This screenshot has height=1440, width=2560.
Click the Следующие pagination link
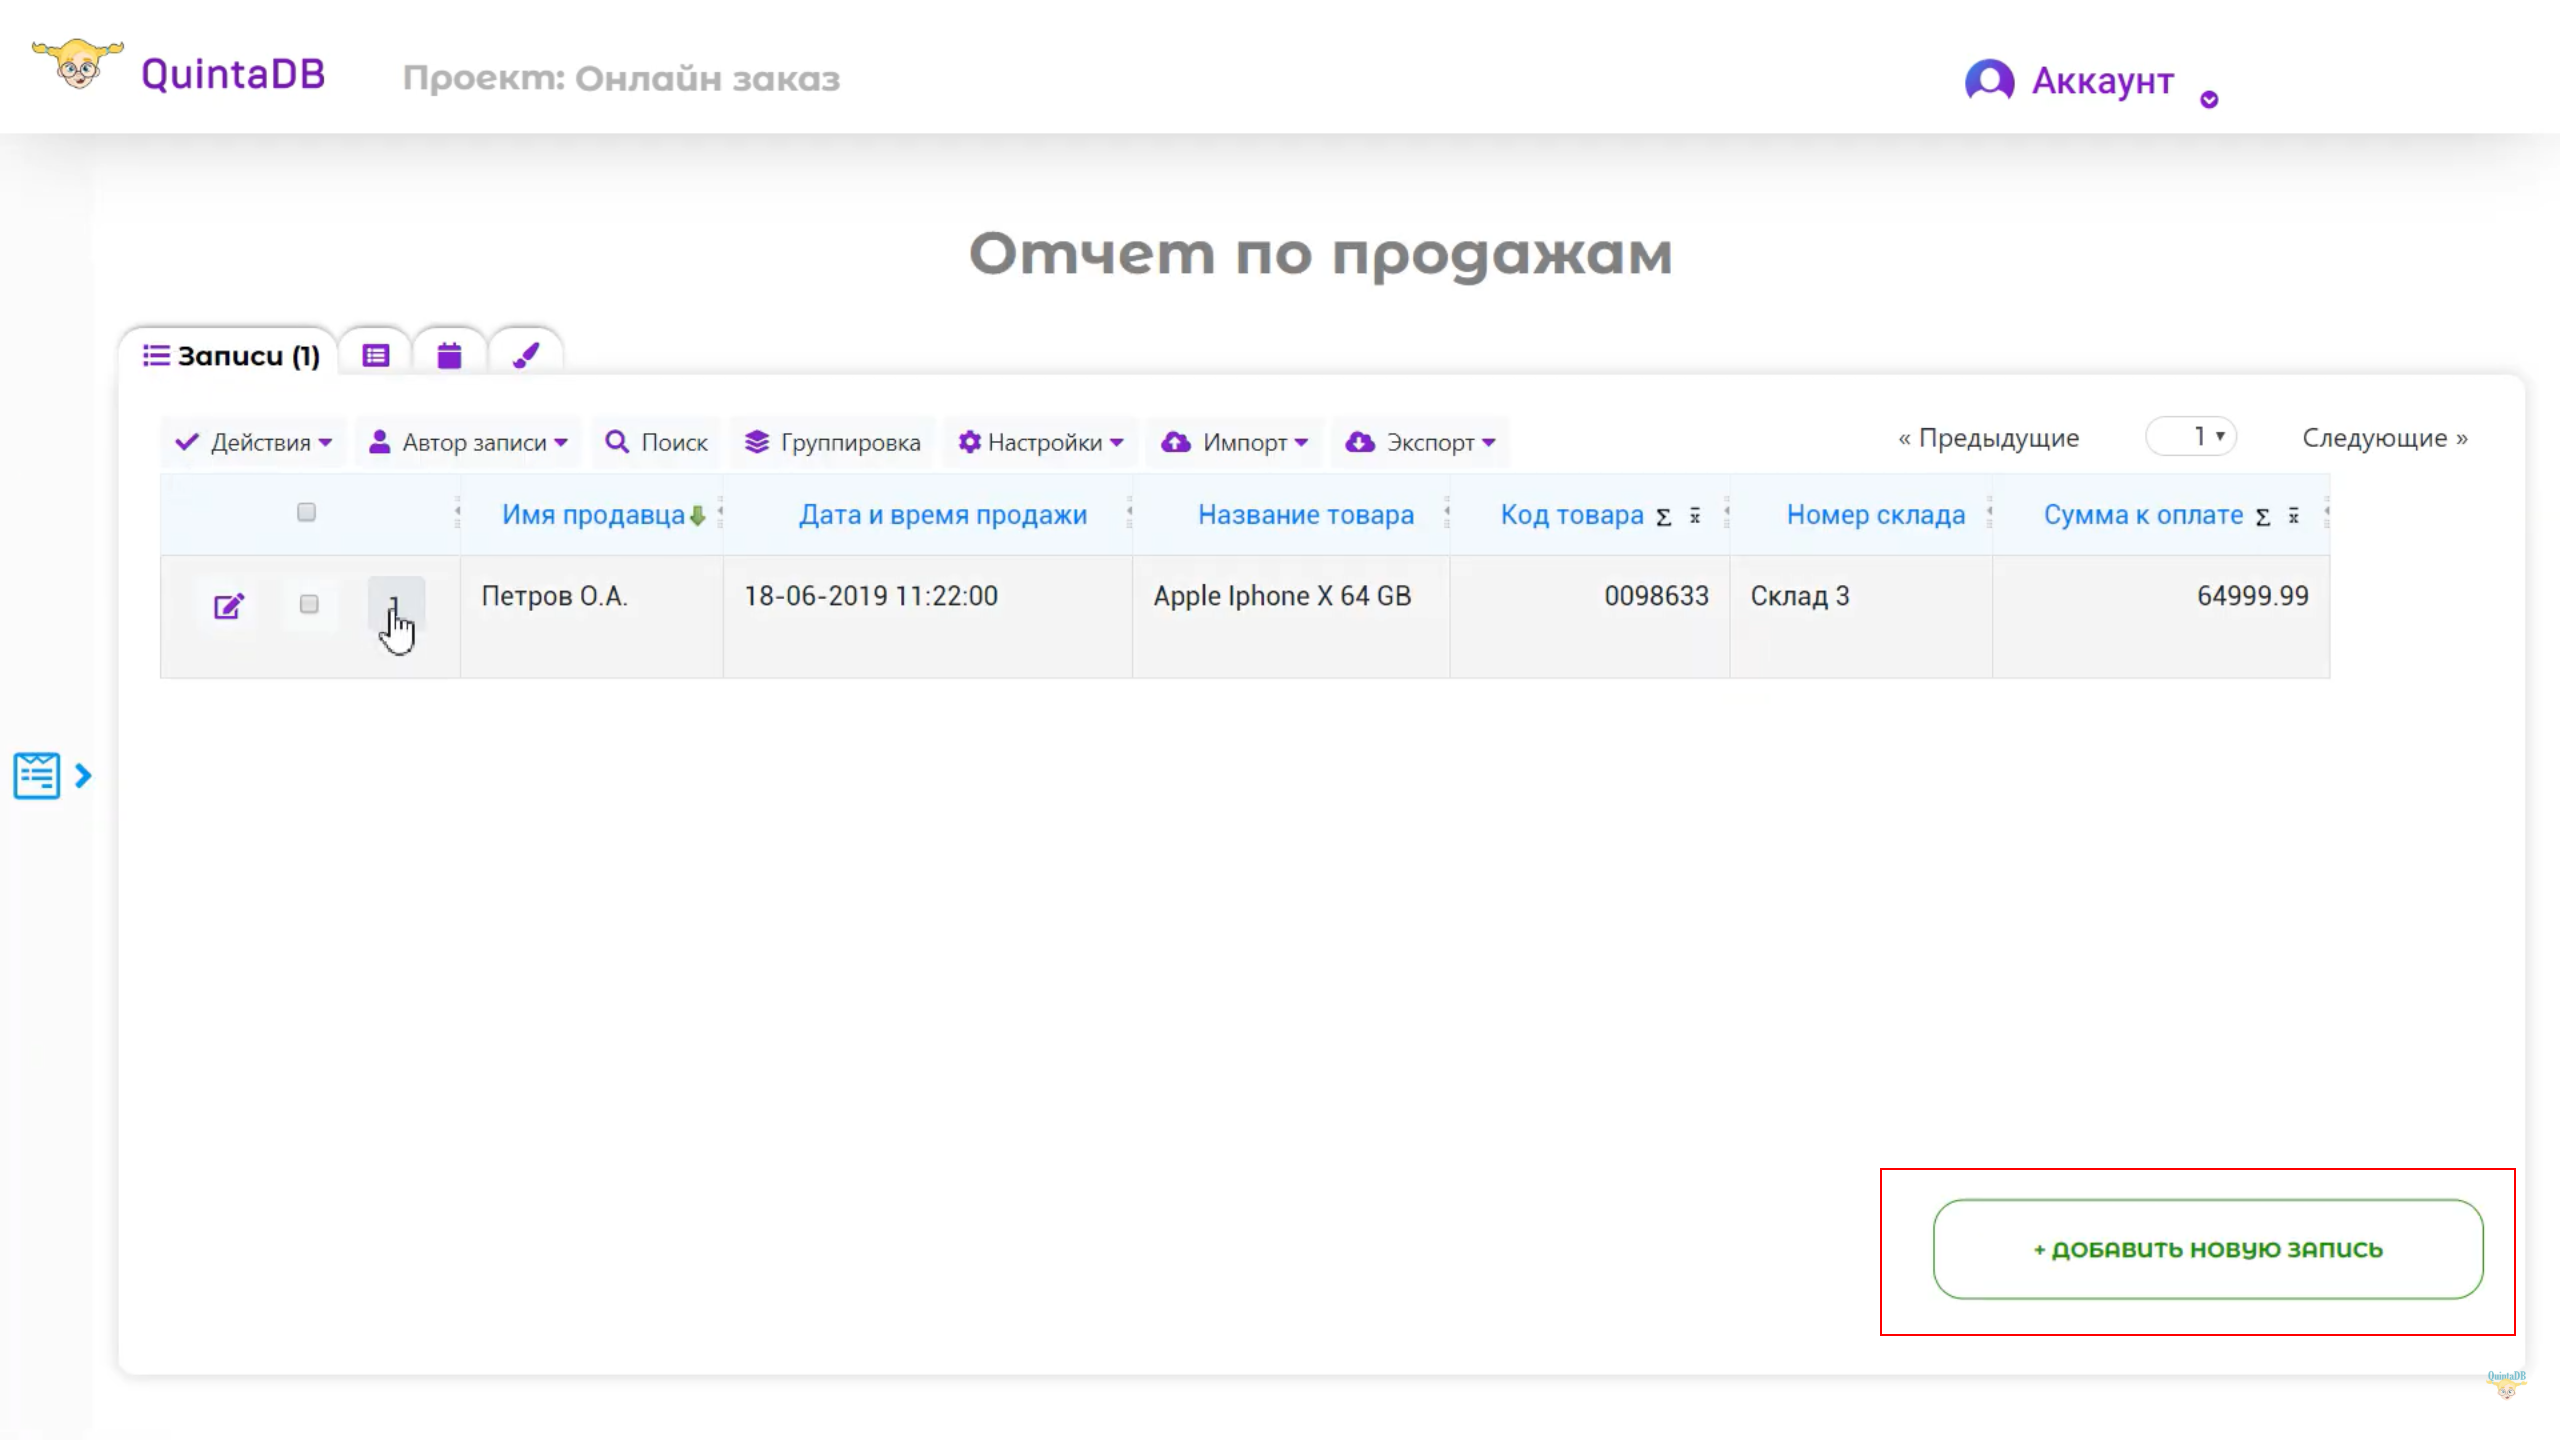2384,438
